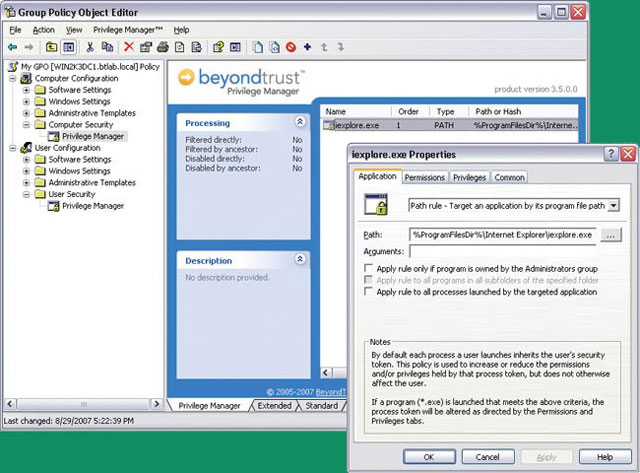Open the View menu

click(74, 30)
